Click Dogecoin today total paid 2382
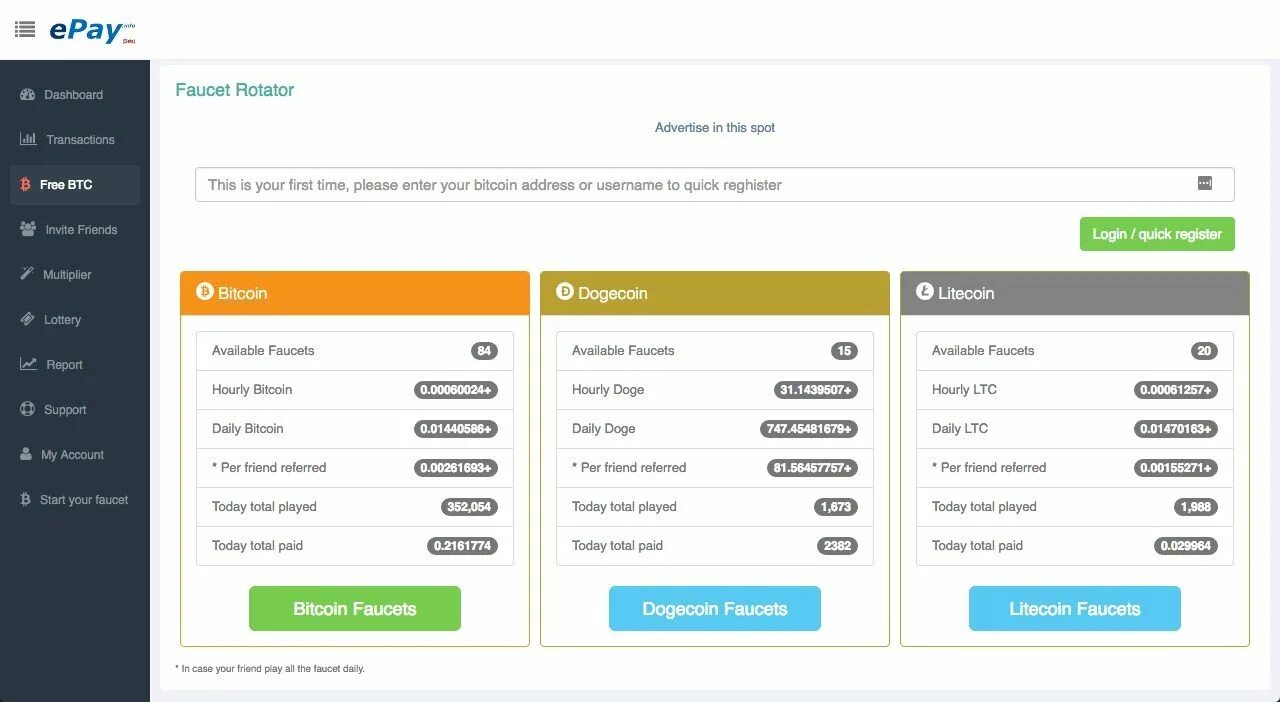This screenshot has height=702, width=1280. (x=838, y=546)
